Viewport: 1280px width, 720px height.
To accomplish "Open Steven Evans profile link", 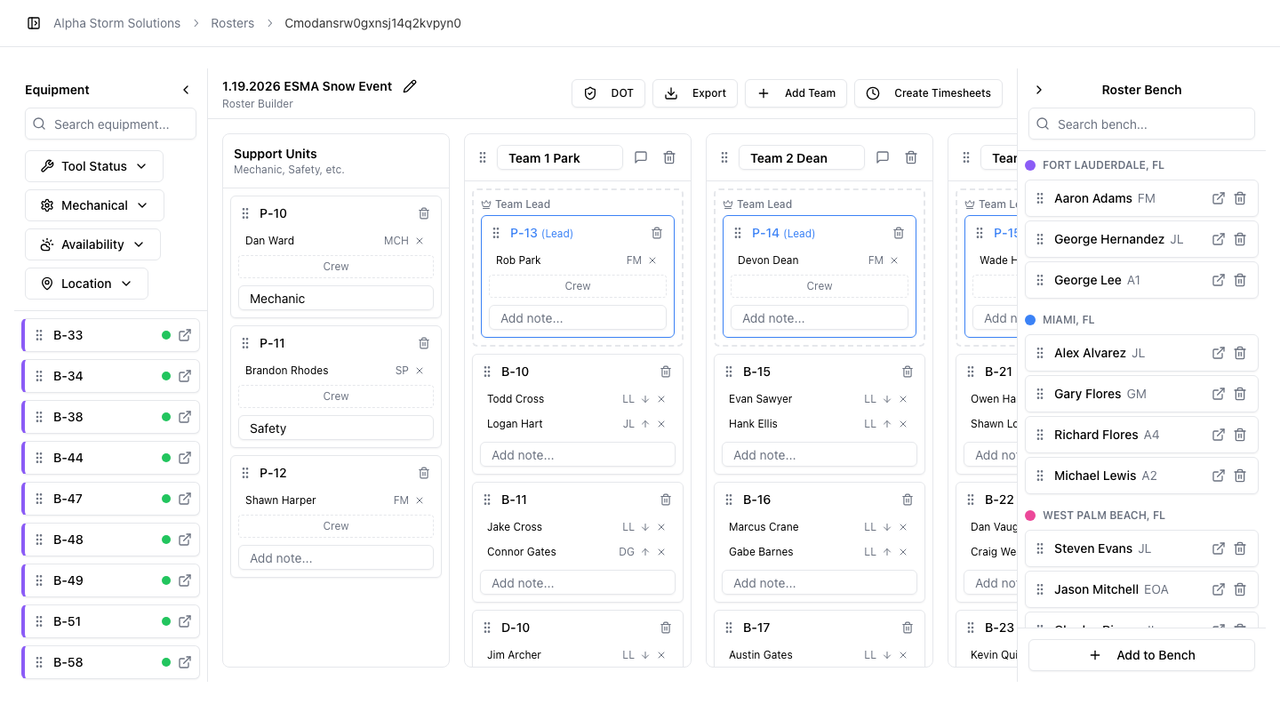I will click(1218, 549).
